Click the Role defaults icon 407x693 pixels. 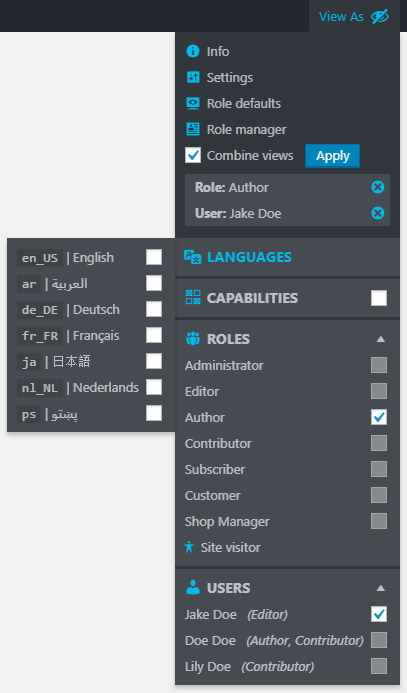coord(193,103)
